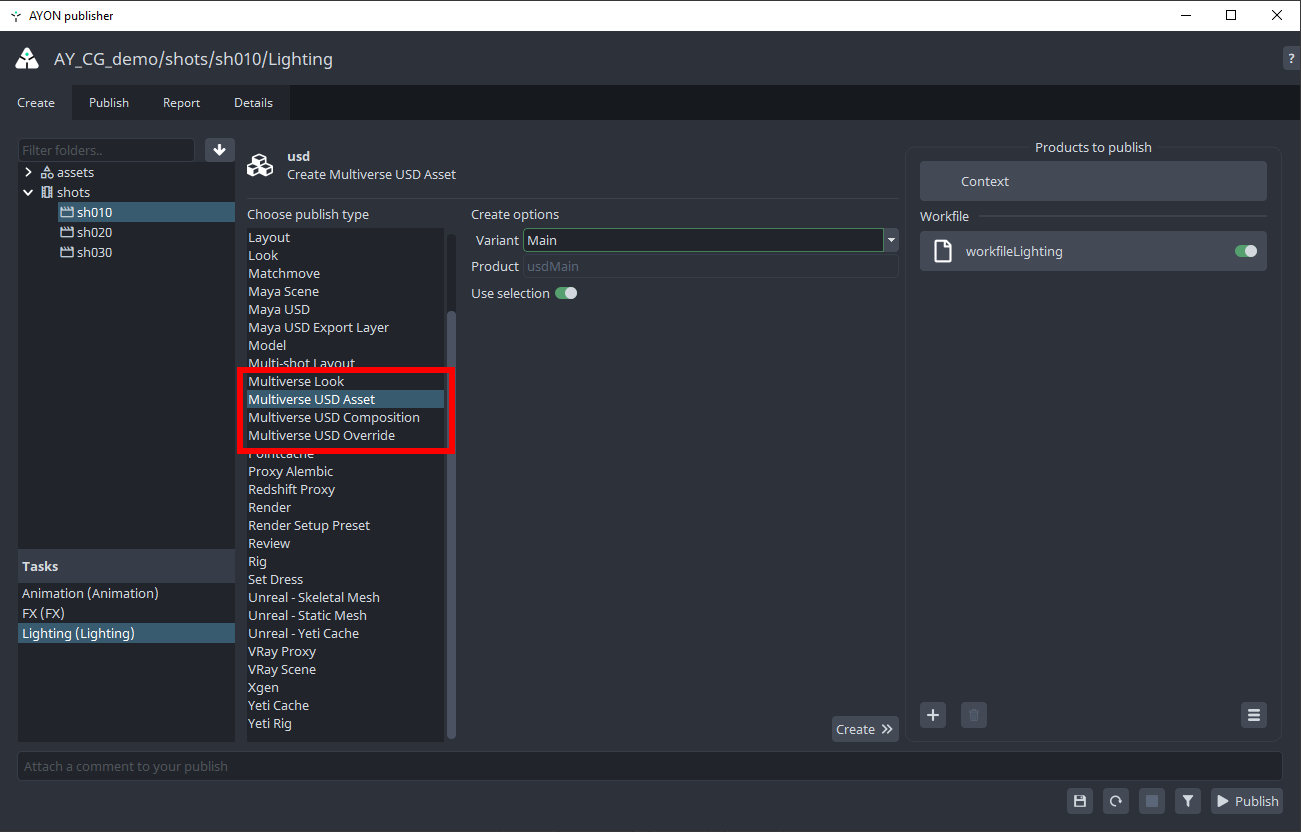Select Multiverse USD Asset type

(345, 399)
